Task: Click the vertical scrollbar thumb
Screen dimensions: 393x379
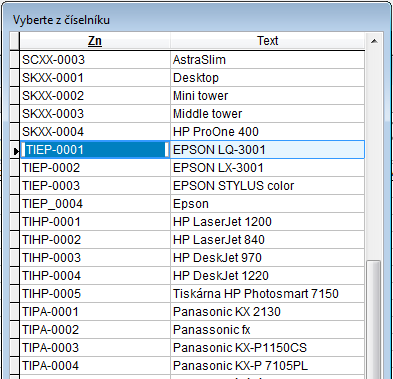Action: [373, 319]
